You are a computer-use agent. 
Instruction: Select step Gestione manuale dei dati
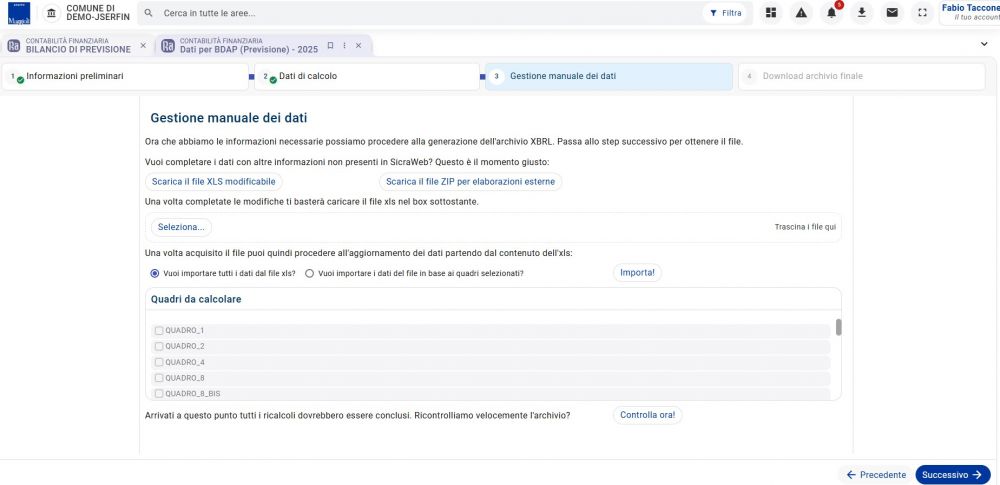pyautogui.click(x=609, y=77)
